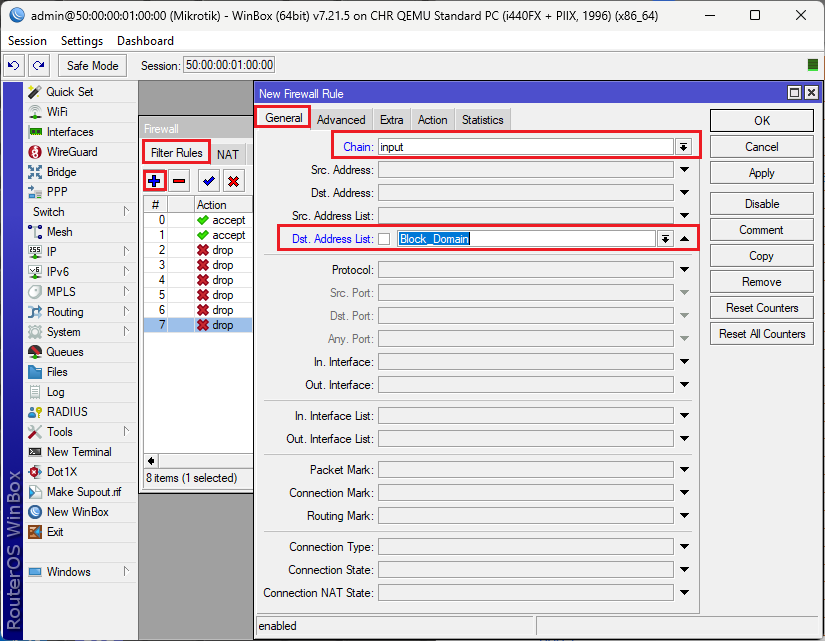Switch to the Extra tab
Image resolution: width=825 pixels, height=641 pixels.
pos(391,119)
